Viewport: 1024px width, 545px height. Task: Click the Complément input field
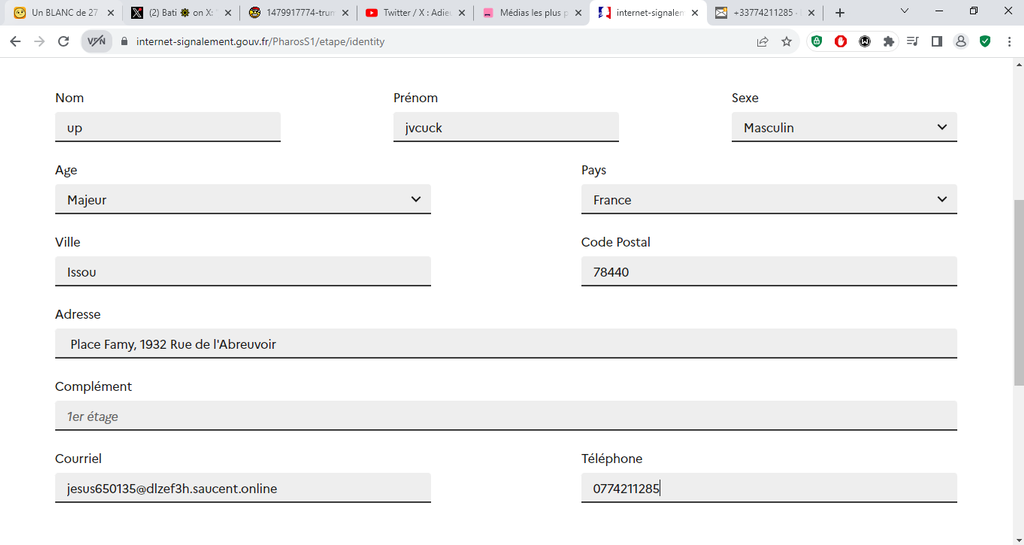[506, 416]
